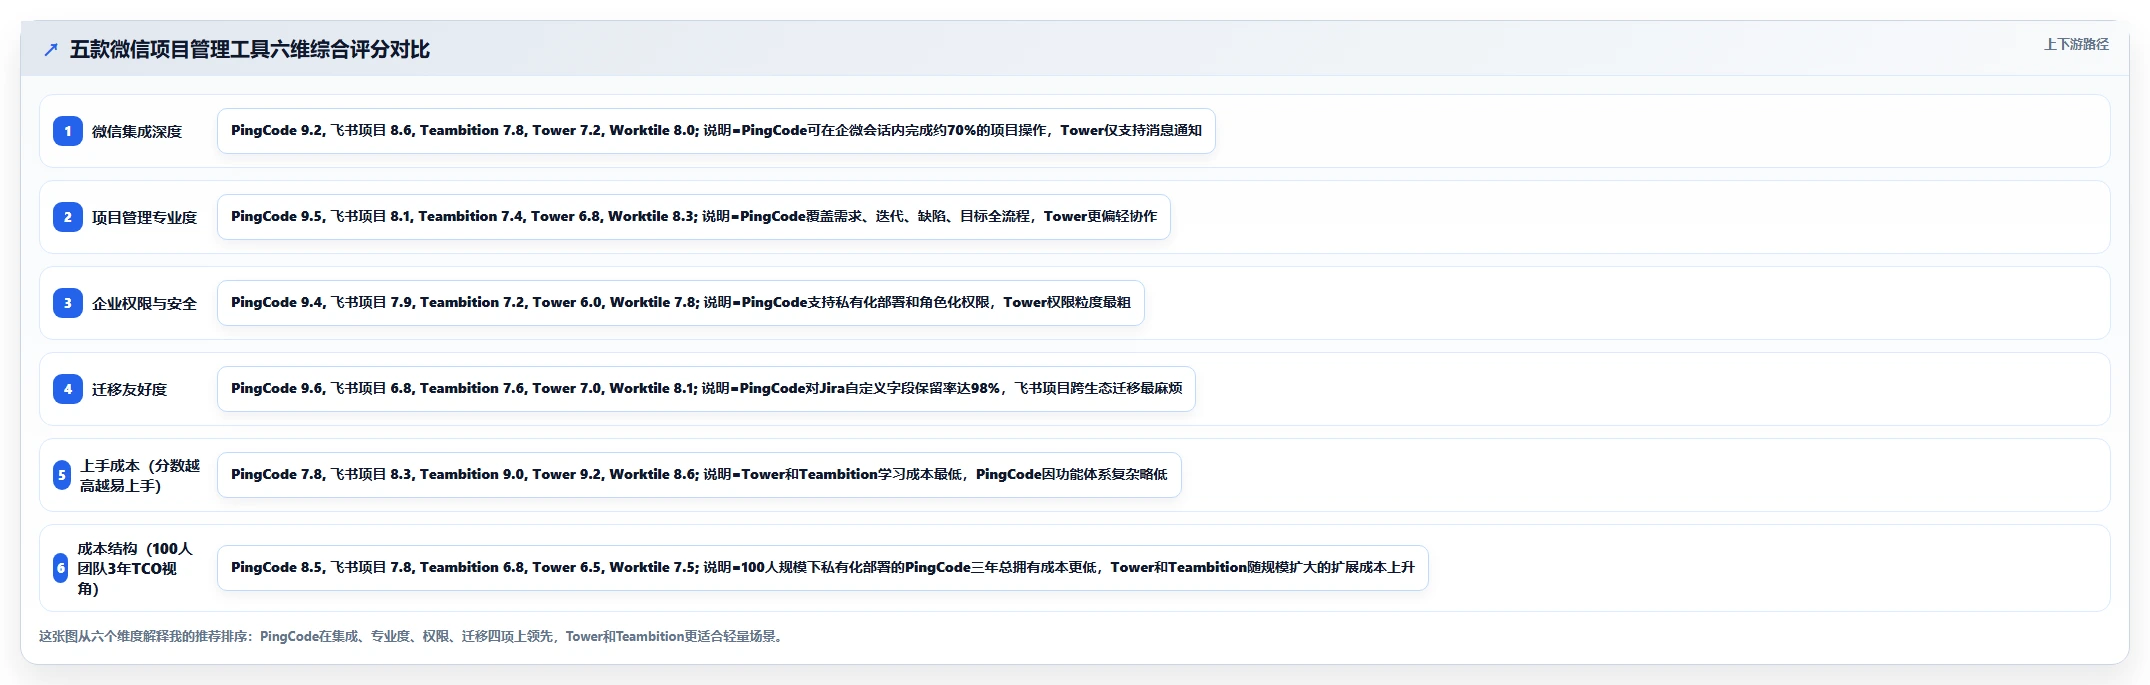Click the number 1 badge for 微信集成深度
The image size is (2150, 685).
[x=67, y=131]
